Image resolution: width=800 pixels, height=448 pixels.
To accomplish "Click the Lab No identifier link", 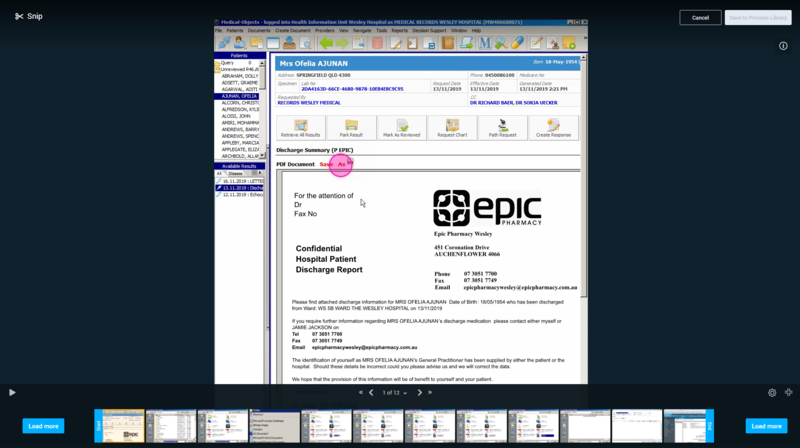I will tap(352, 89).
